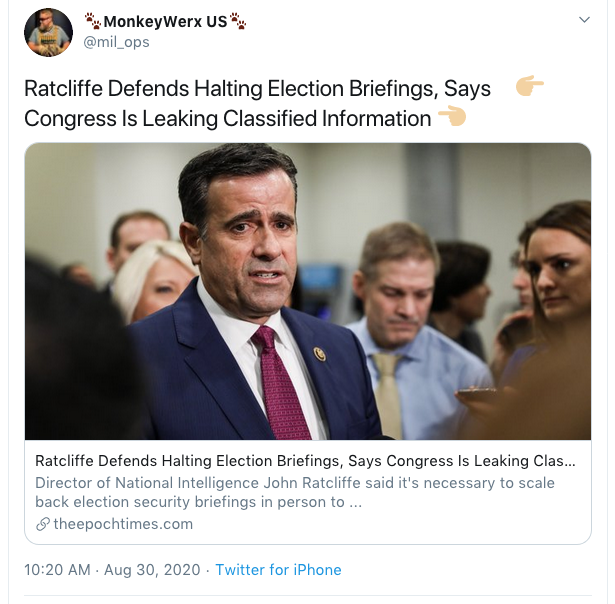The height and width of the screenshot is (604, 615).
Task: Click pointing hand emoji after "Information"
Action: [x=451, y=117]
